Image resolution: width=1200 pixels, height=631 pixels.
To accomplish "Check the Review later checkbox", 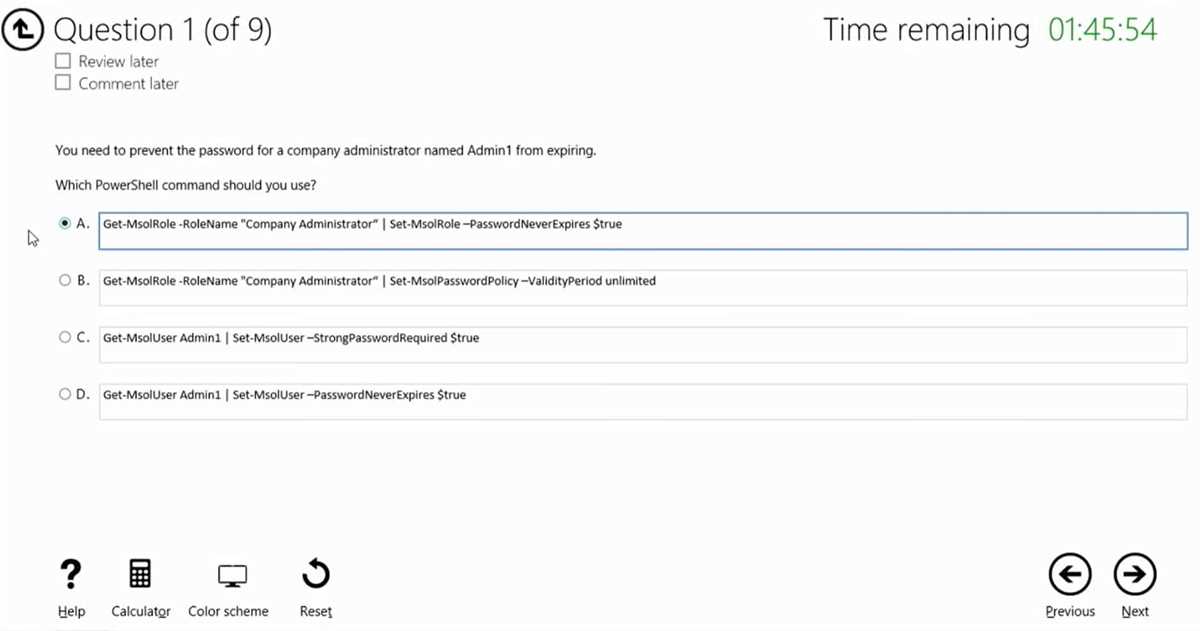I will pyautogui.click(x=63, y=61).
